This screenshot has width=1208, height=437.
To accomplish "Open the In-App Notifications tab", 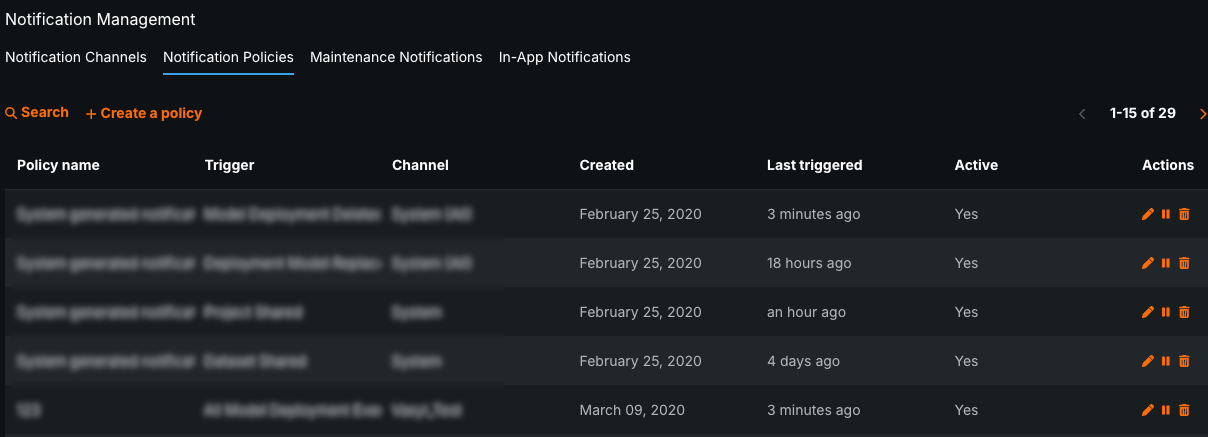I will (x=564, y=57).
